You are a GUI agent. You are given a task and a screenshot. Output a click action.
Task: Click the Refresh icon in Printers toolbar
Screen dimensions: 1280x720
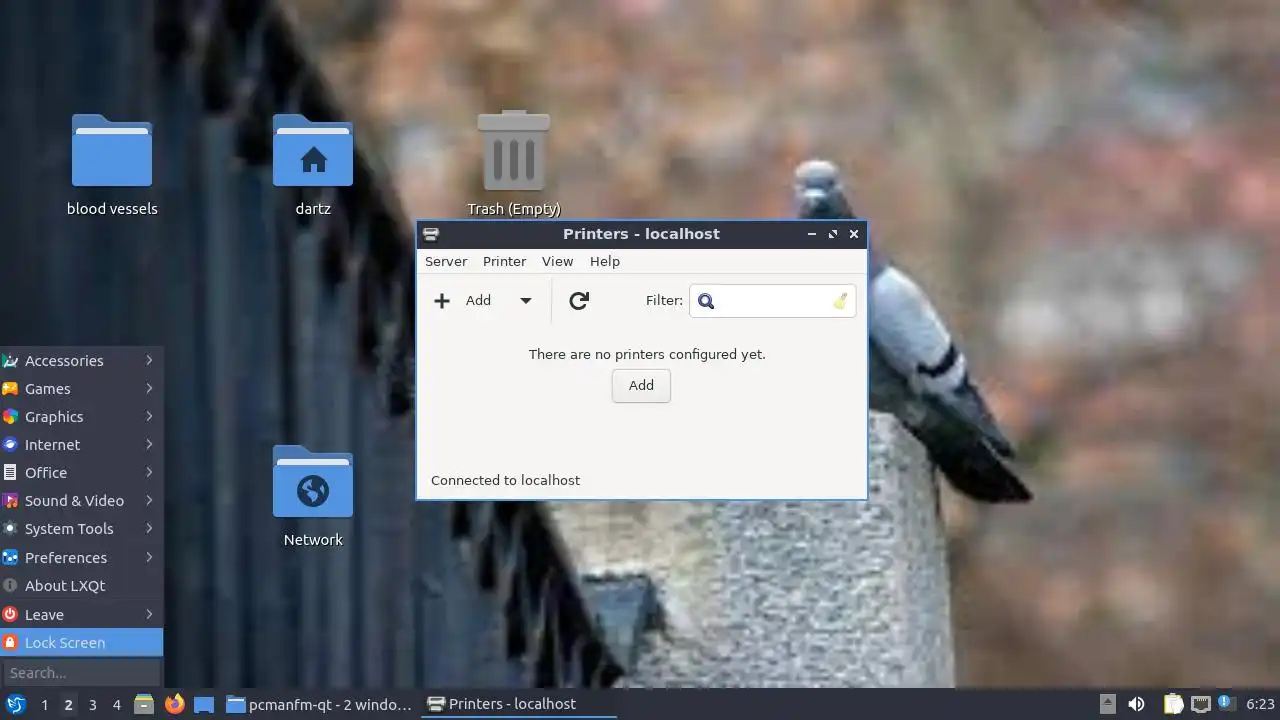[x=578, y=300]
